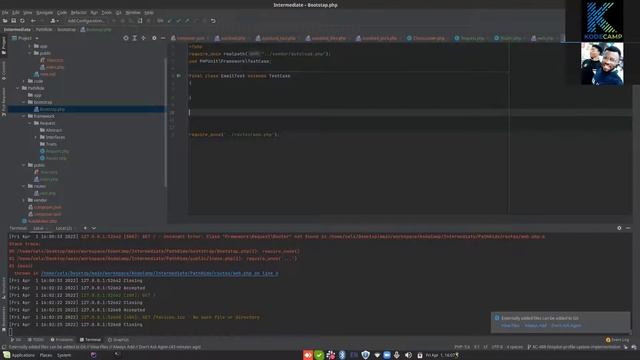Toggle the Commit tool window side tab

click(4, 70)
